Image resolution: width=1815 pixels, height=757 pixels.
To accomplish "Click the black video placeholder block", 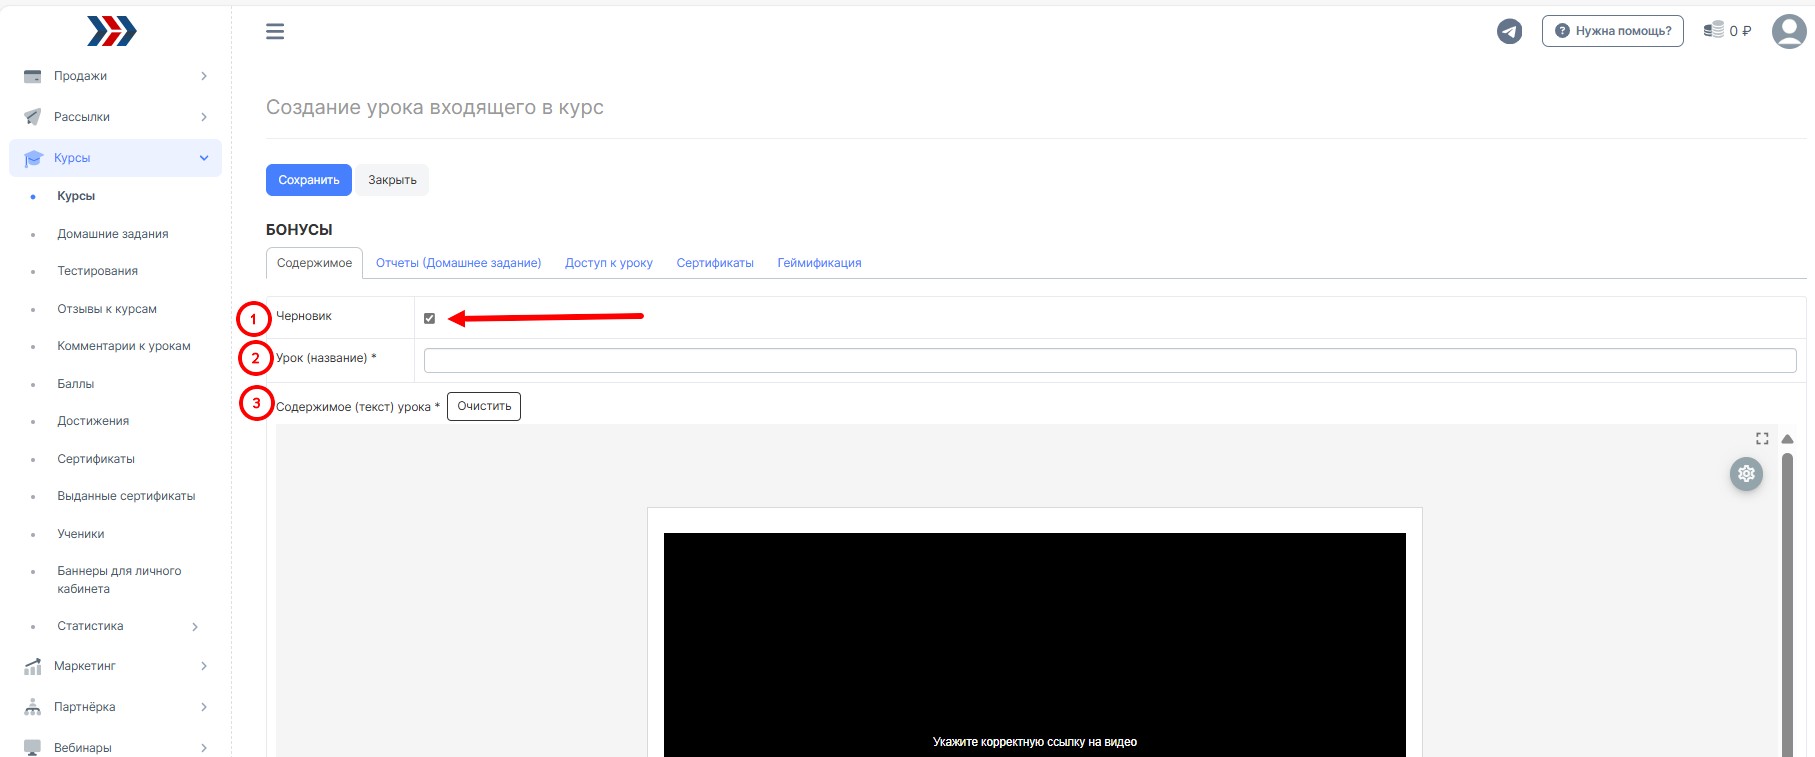I will (1035, 645).
